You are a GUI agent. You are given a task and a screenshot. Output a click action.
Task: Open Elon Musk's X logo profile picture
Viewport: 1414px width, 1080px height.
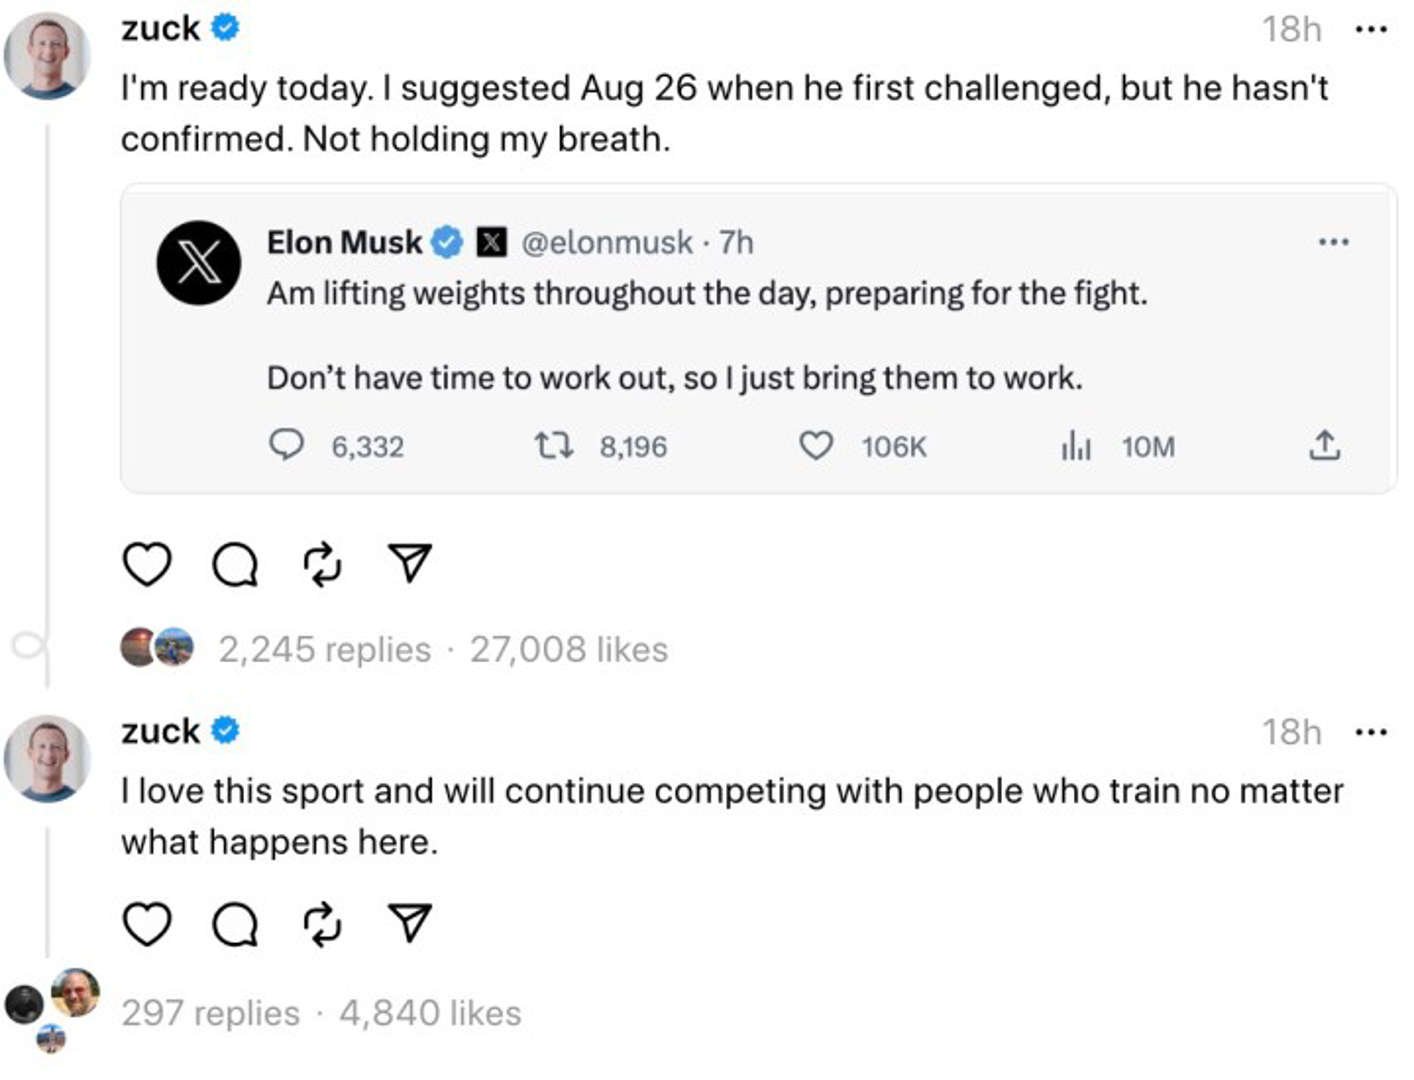(199, 263)
